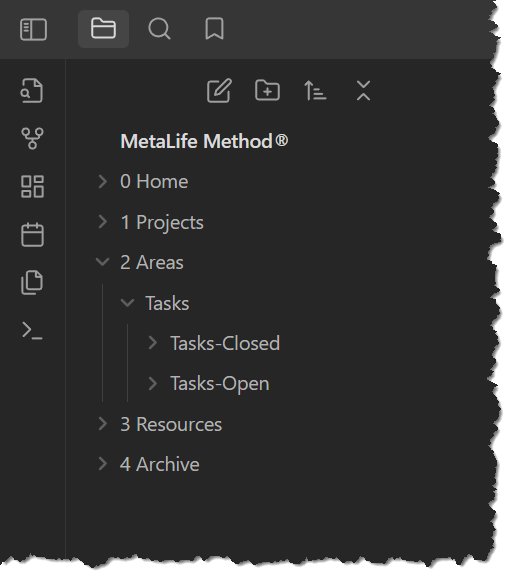Select the Tasks-Closed folder
Screen dimensions: 511x576
225,343
